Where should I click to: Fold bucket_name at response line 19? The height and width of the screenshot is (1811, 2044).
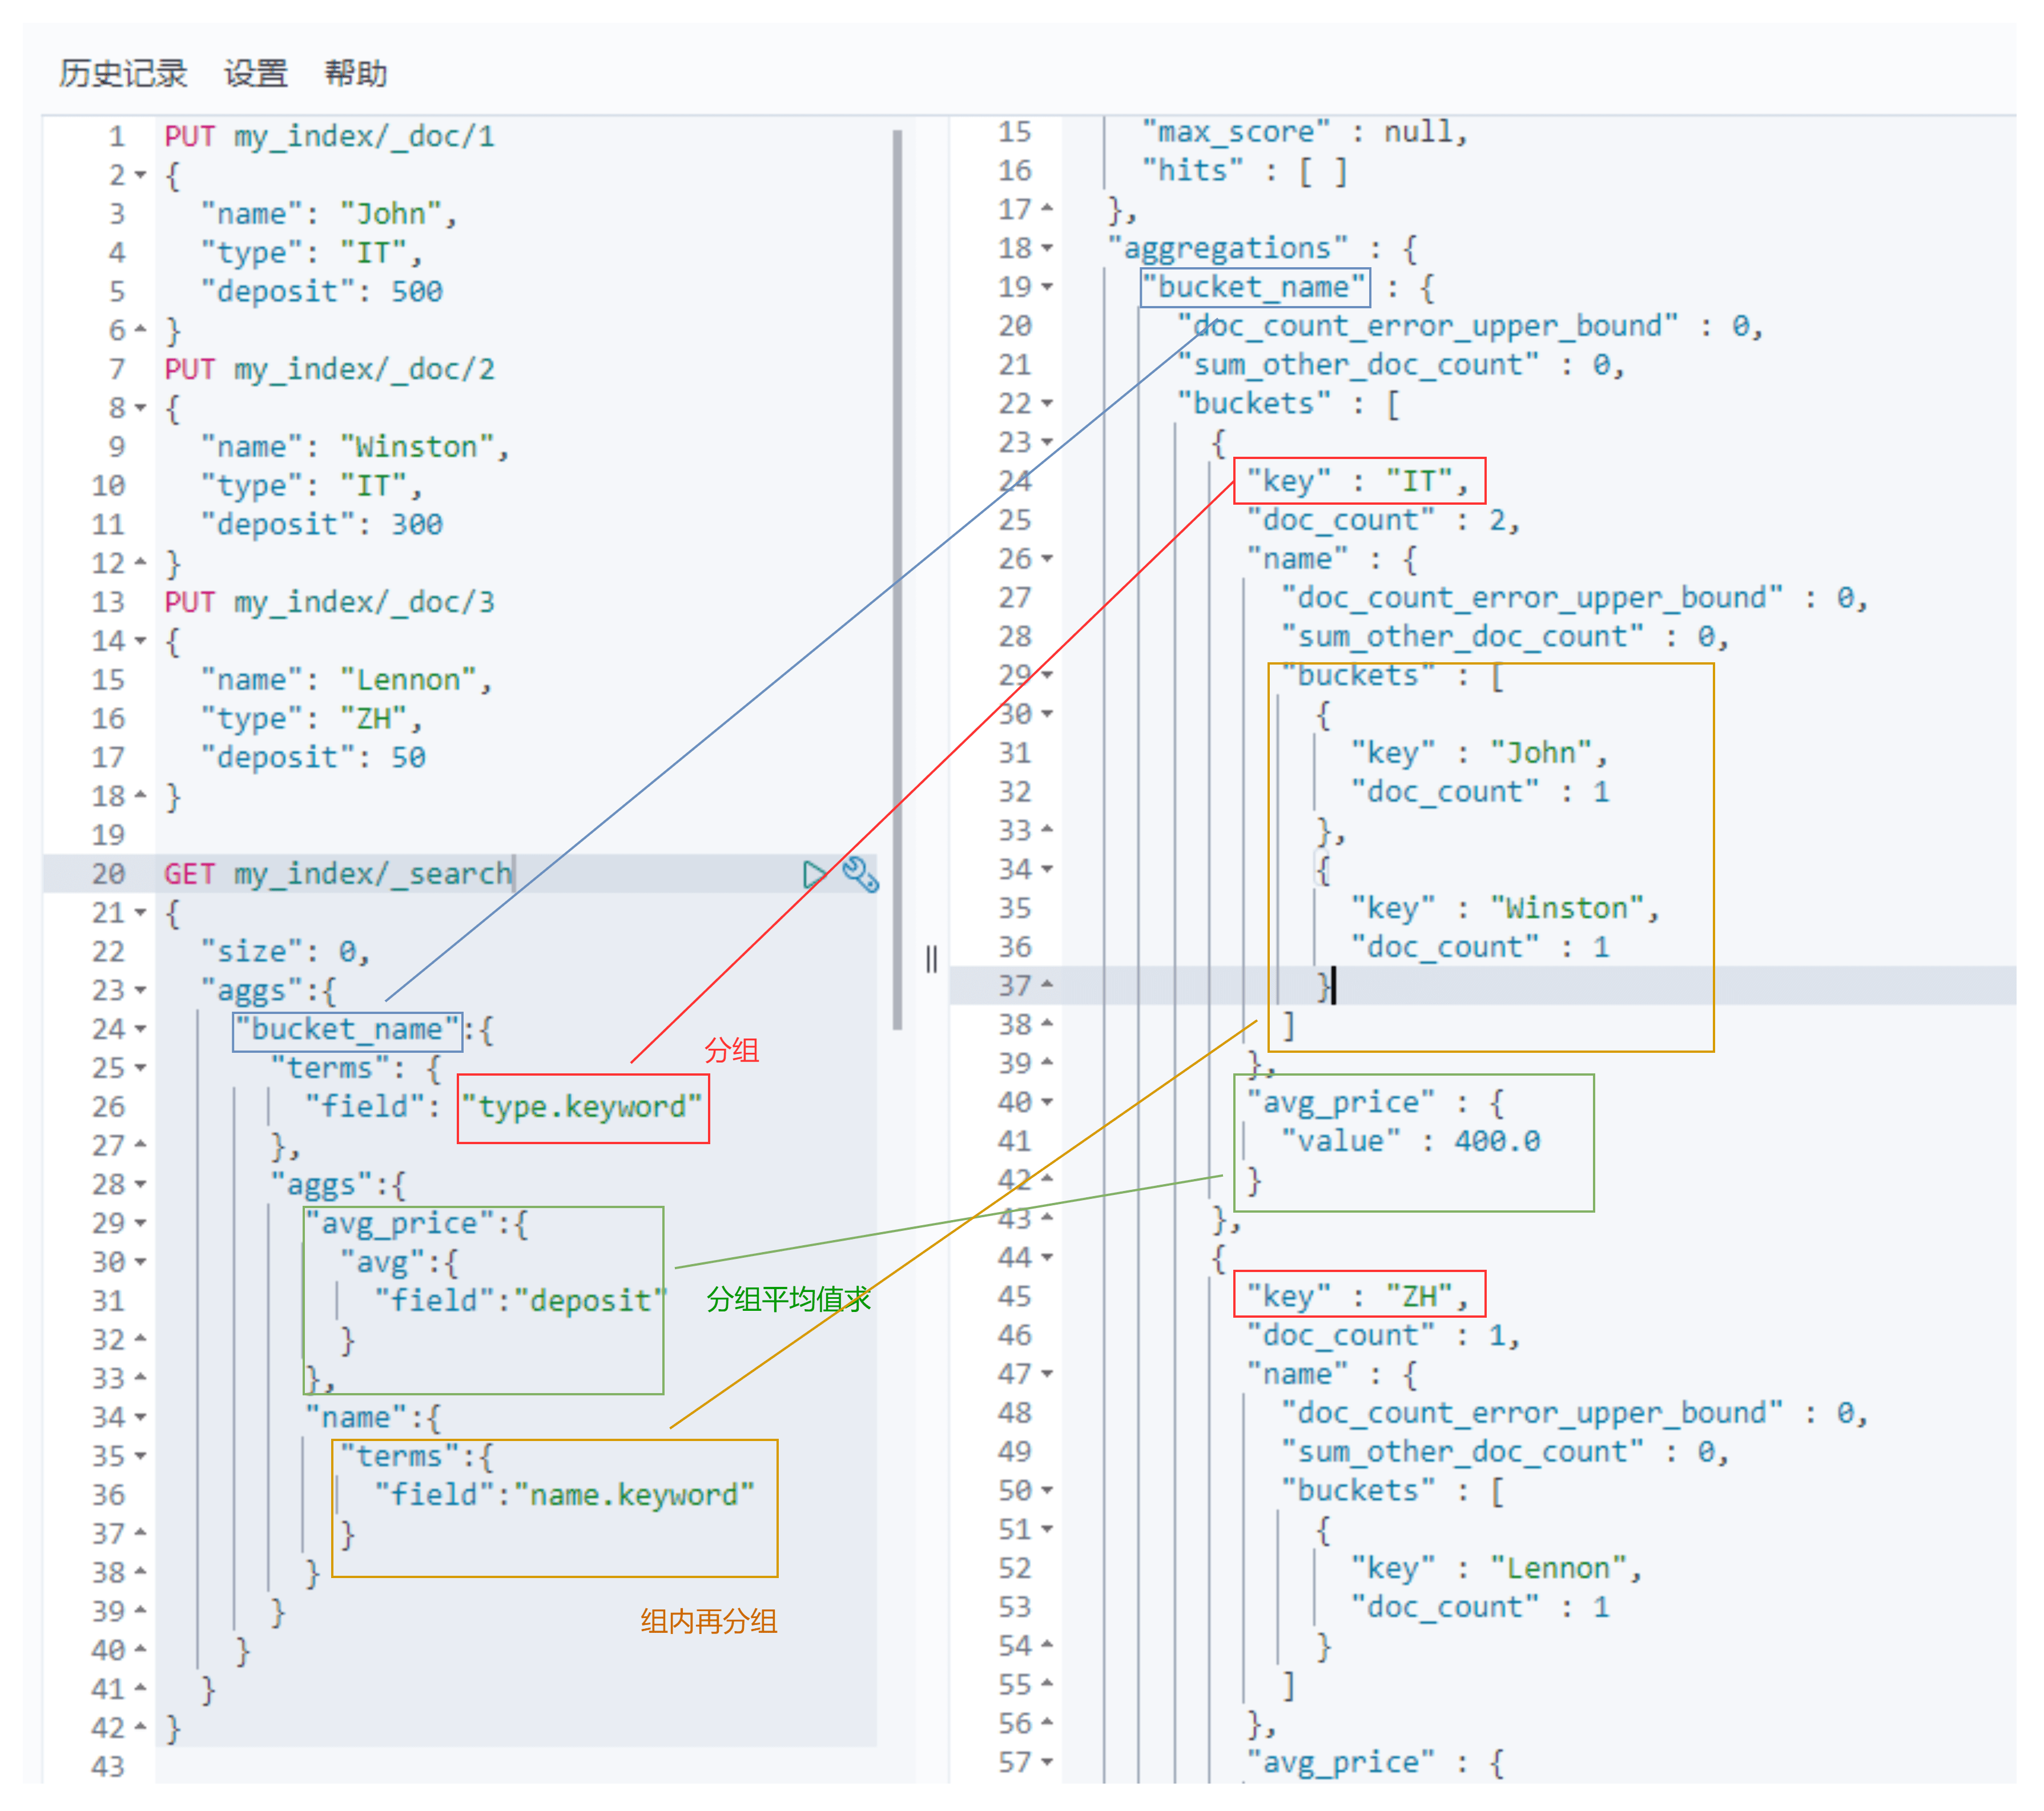pos(1047,287)
